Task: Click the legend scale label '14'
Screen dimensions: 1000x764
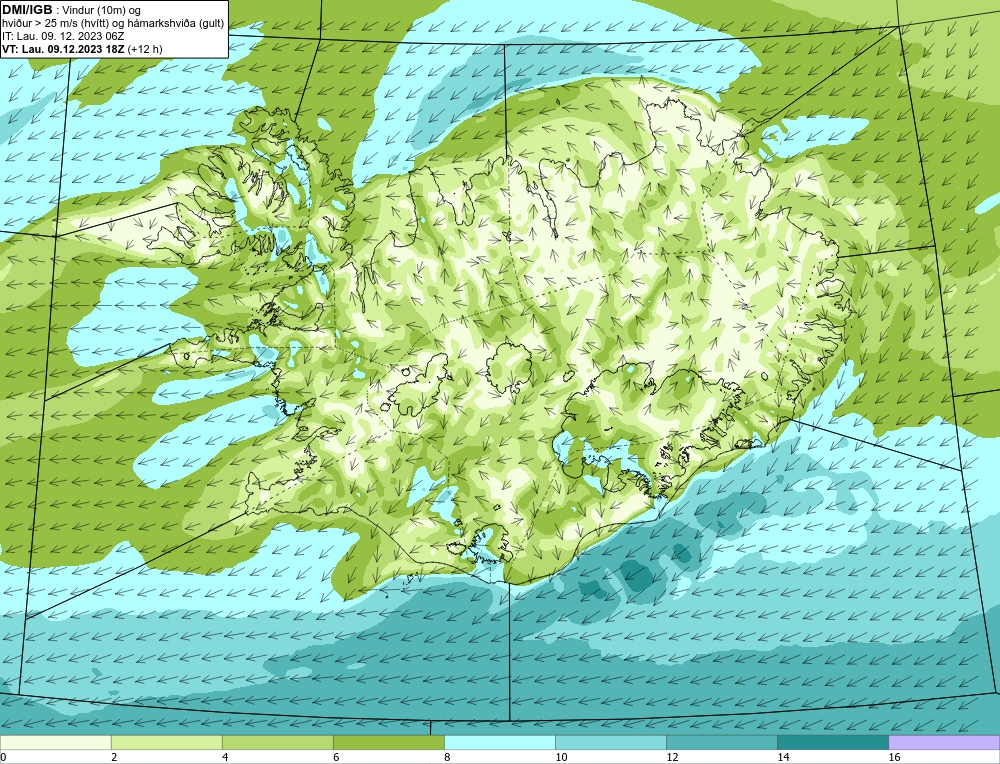Action: (783, 757)
